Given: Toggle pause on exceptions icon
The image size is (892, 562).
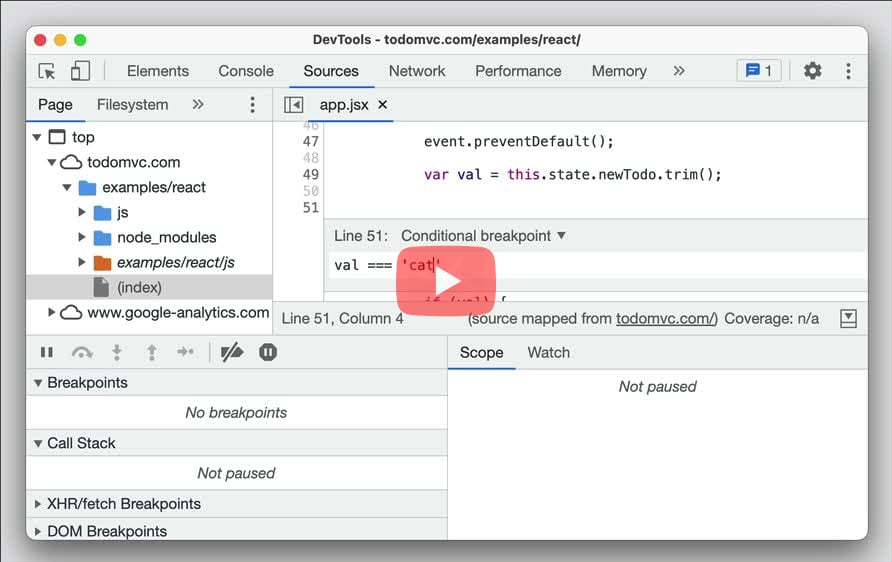Looking at the screenshot, I should click(267, 352).
